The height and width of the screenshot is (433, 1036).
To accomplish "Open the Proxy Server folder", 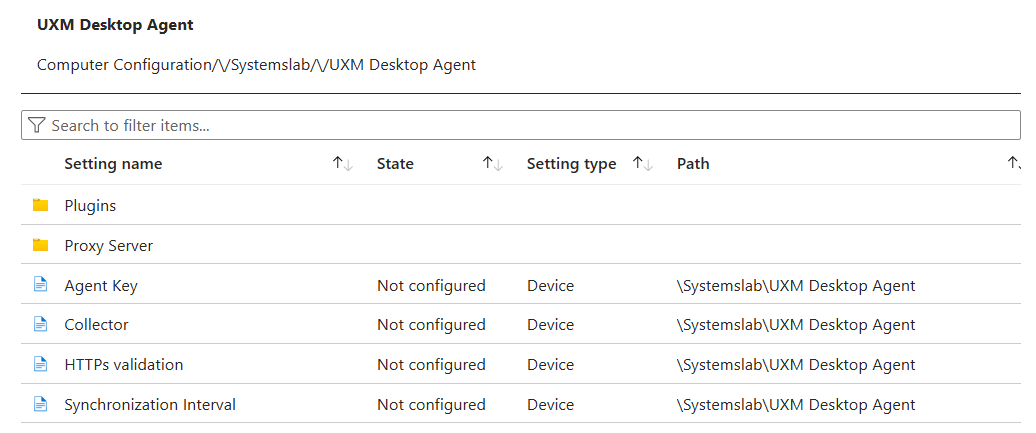I will pos(108,246).
